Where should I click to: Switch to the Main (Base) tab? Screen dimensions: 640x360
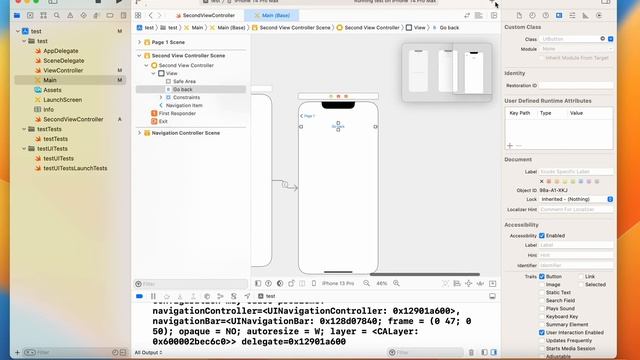272,16
